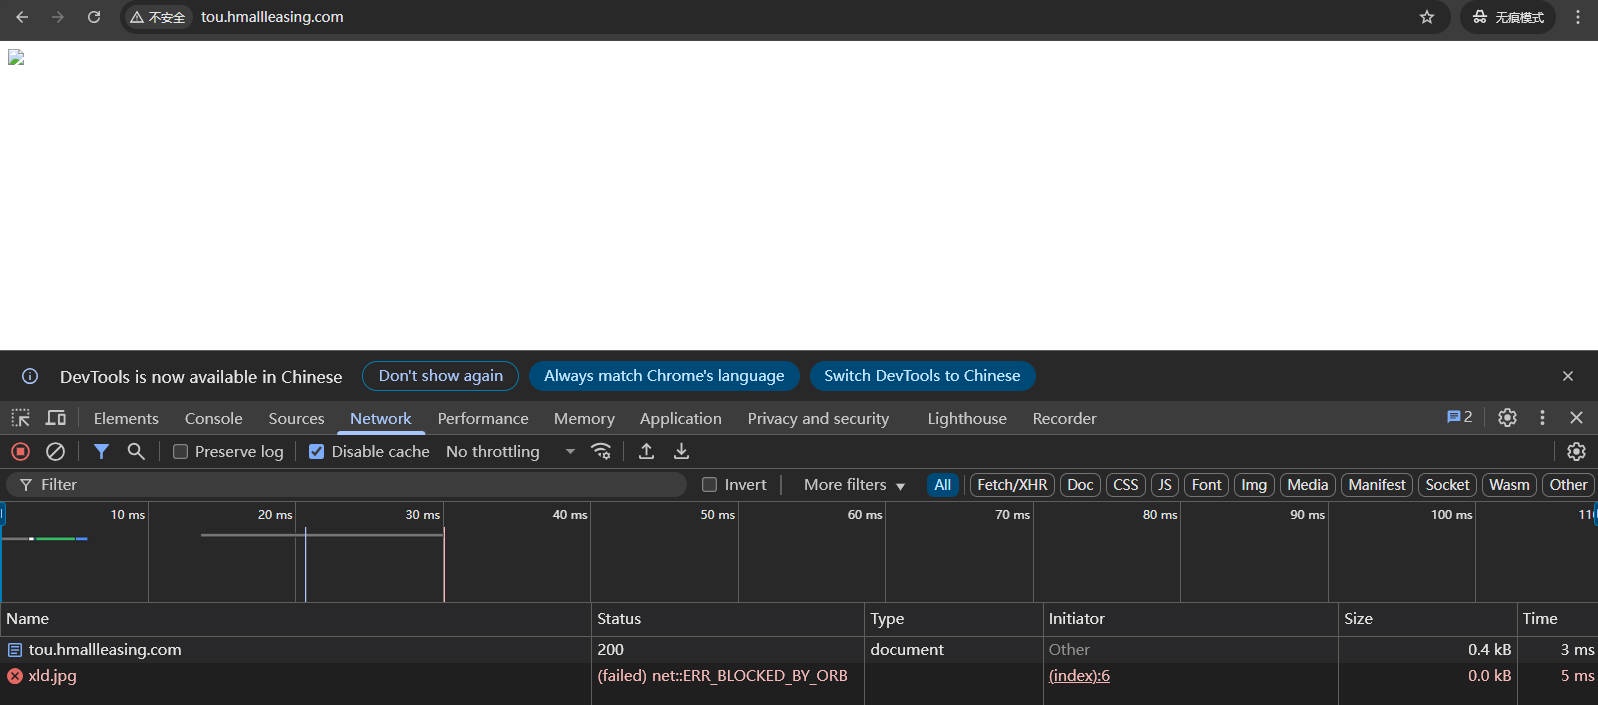Click the export HAR download icon

click(x=681, y=452)
